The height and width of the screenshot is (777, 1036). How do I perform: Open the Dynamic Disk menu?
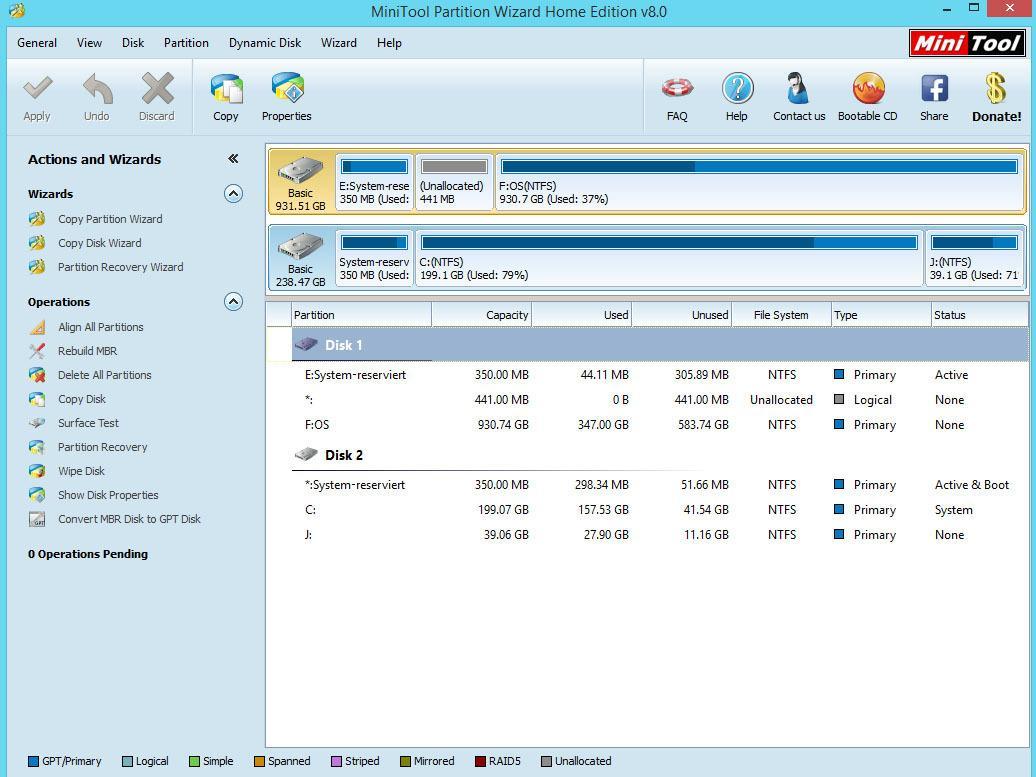(x=265, y=43)
